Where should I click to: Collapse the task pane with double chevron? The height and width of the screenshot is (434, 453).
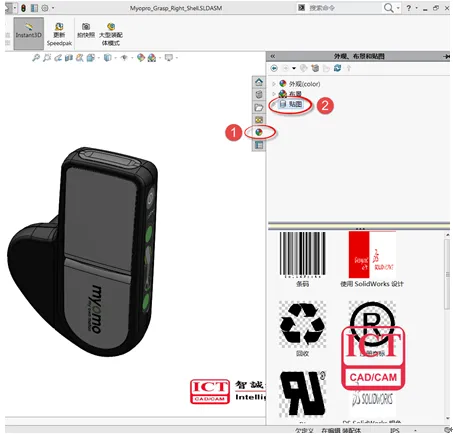pos(273,56)
